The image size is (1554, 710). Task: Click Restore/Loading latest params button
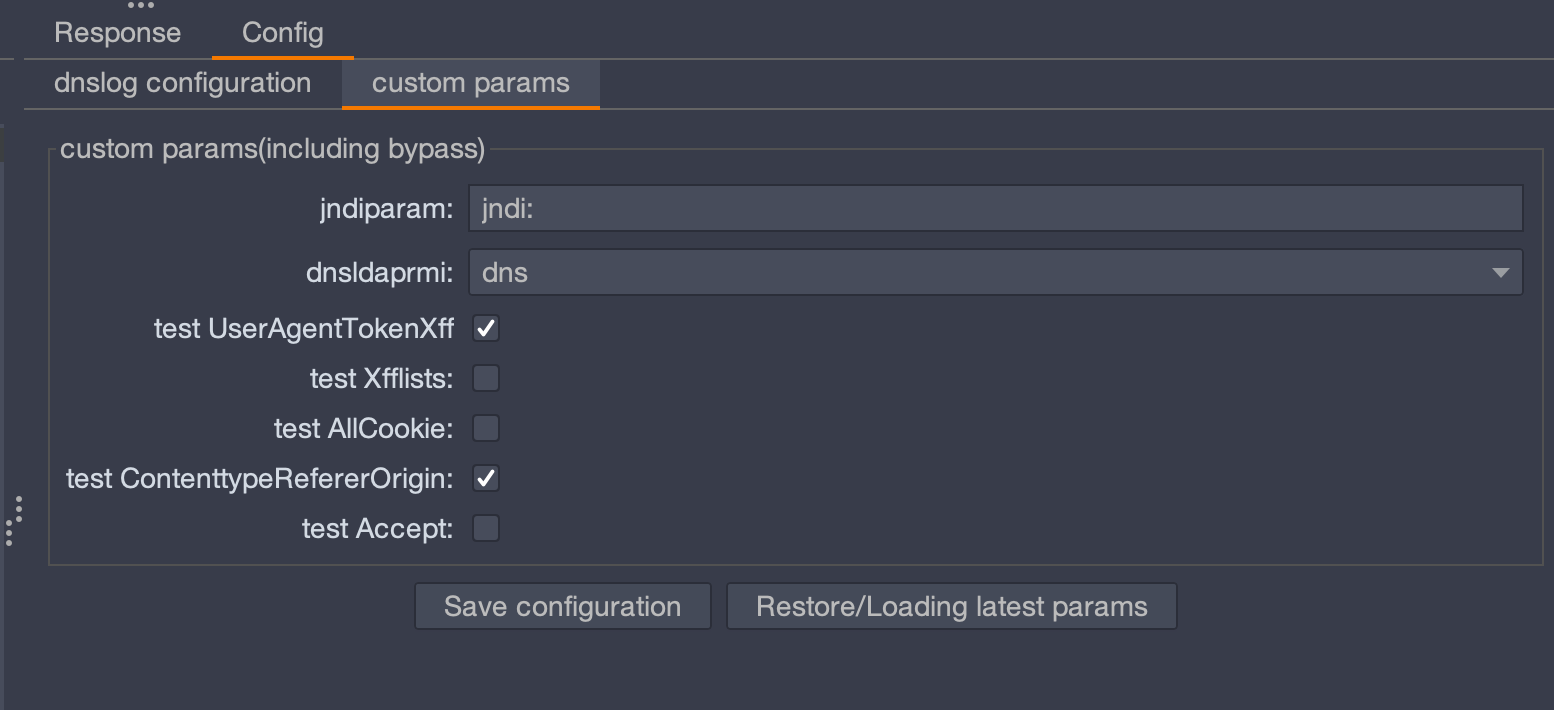[x=951, y=606]
